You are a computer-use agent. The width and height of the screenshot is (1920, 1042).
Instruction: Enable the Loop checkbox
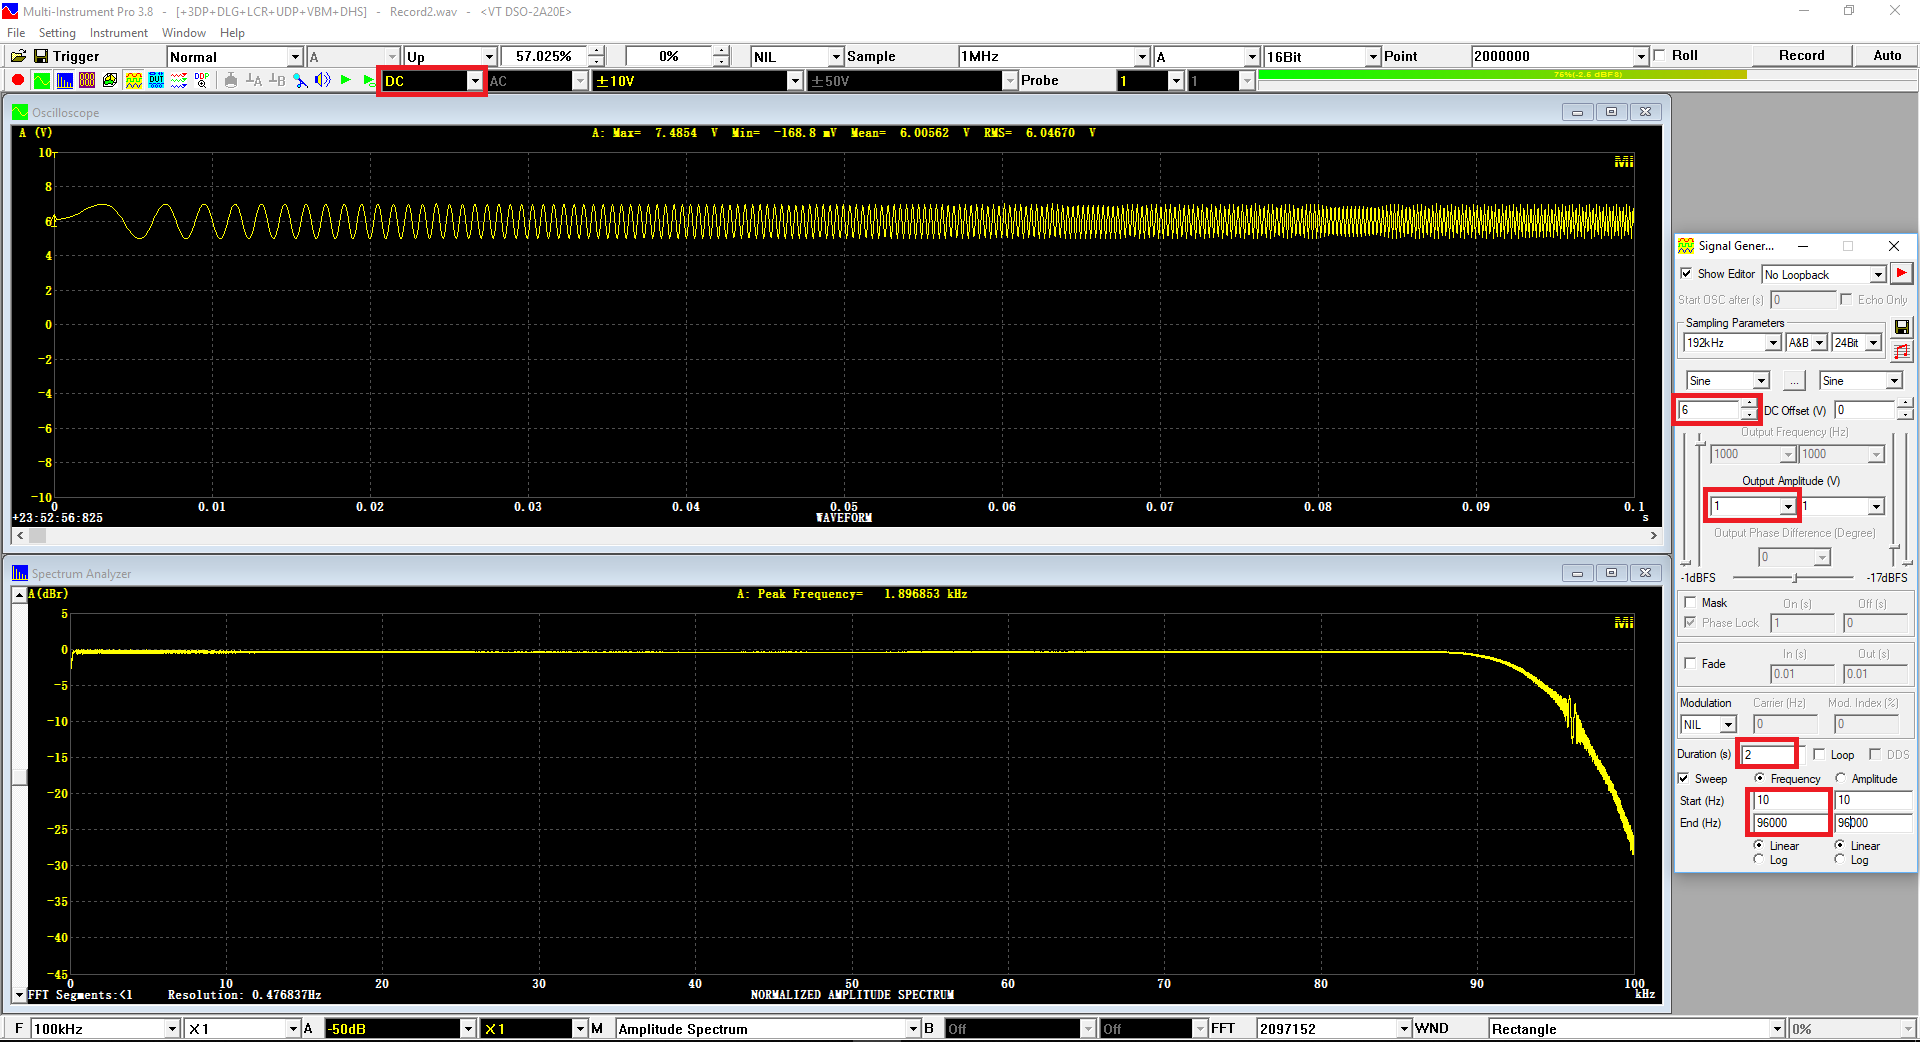[x=1819, y=754]
